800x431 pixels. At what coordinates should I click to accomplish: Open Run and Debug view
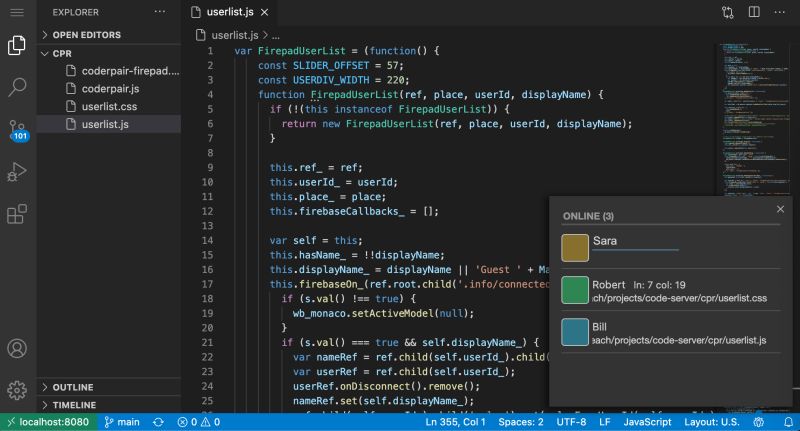pyautogui.click(x=17, y=172)
